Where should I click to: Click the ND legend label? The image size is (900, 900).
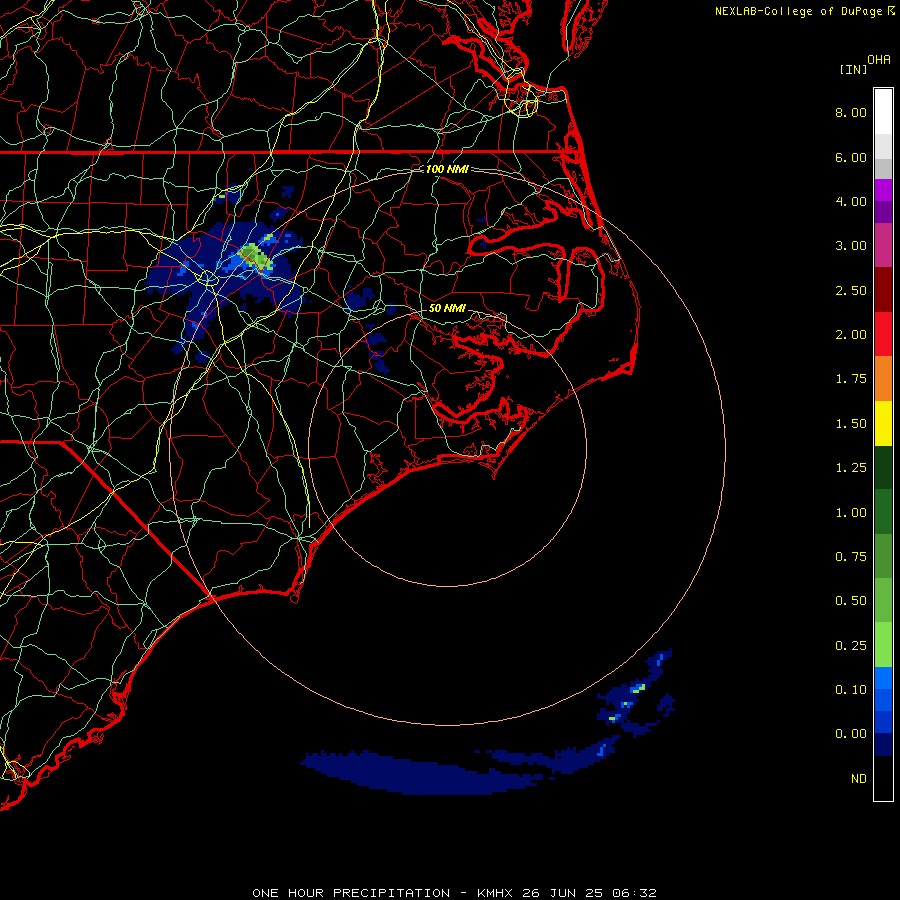[859, 779]
